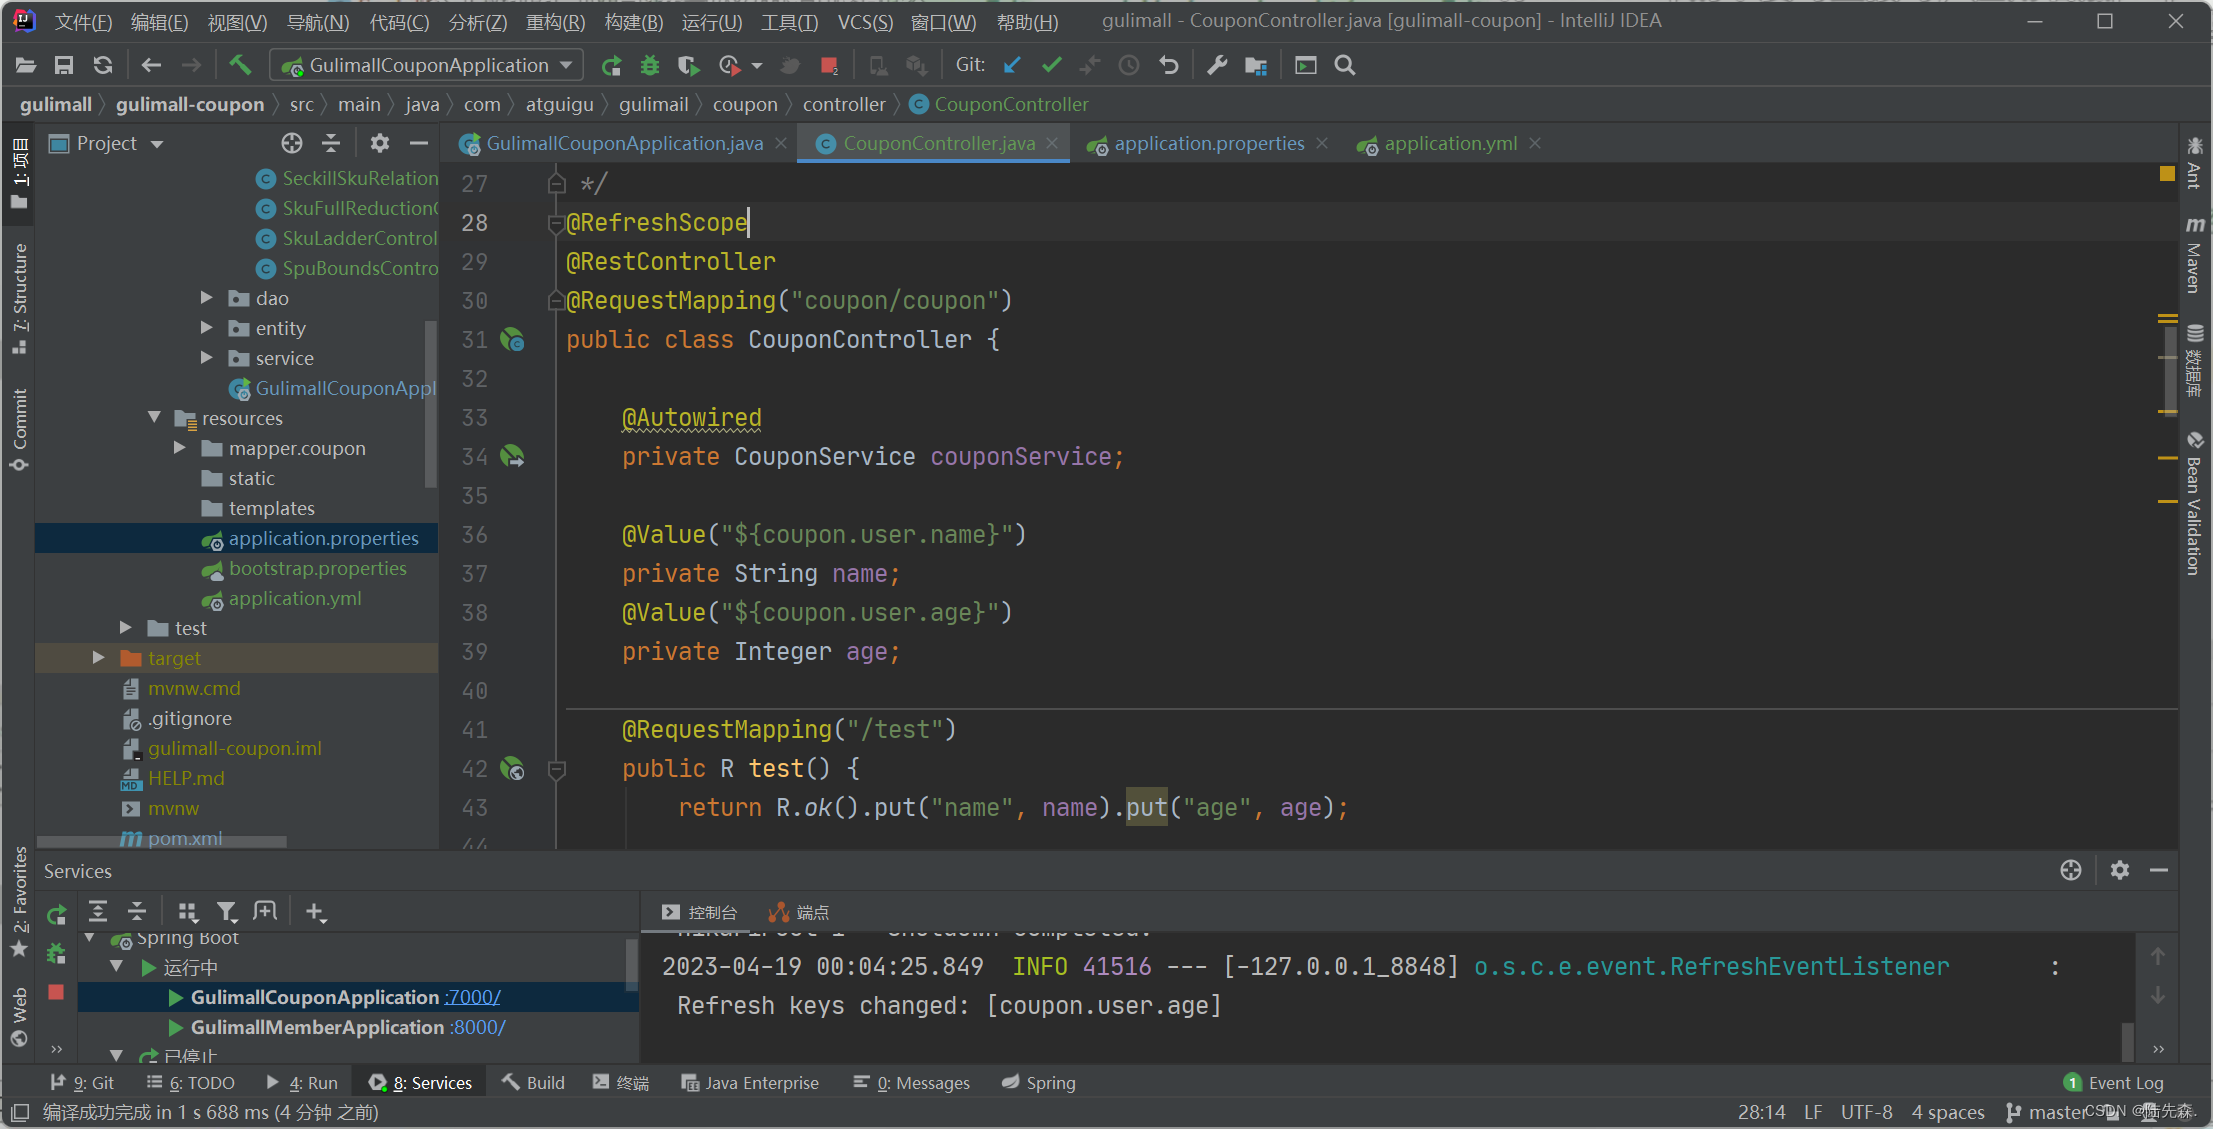The height and width of the screenshot is (1129, 2213).
Task: Rerun service in Services panel toolbar
Action: click(56, 913)
